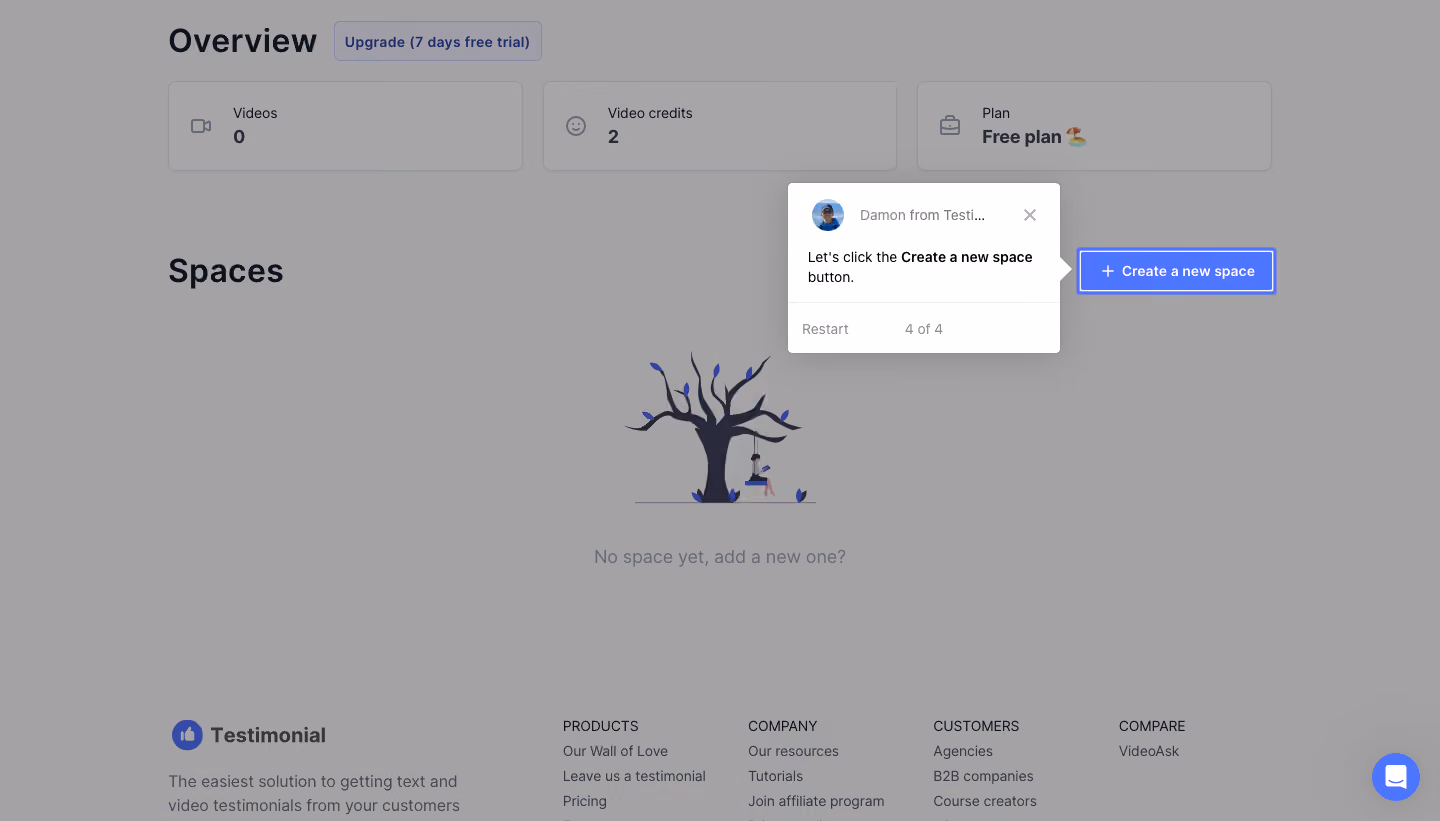Open the Our resources link
The width and height of the screenshot is (1440, 821).
[793, 751]
